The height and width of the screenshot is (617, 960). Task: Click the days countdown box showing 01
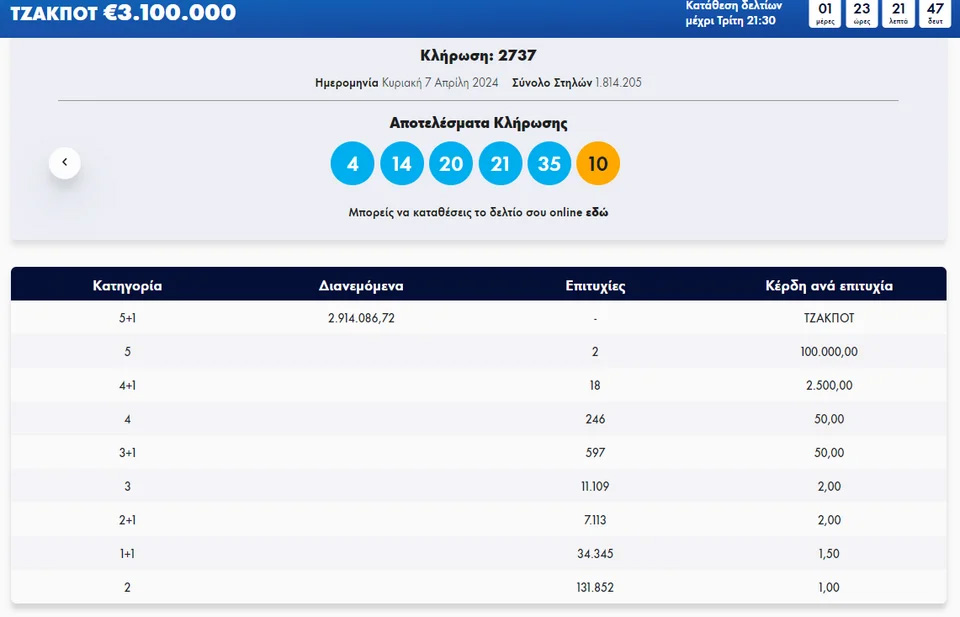point(825,13)
